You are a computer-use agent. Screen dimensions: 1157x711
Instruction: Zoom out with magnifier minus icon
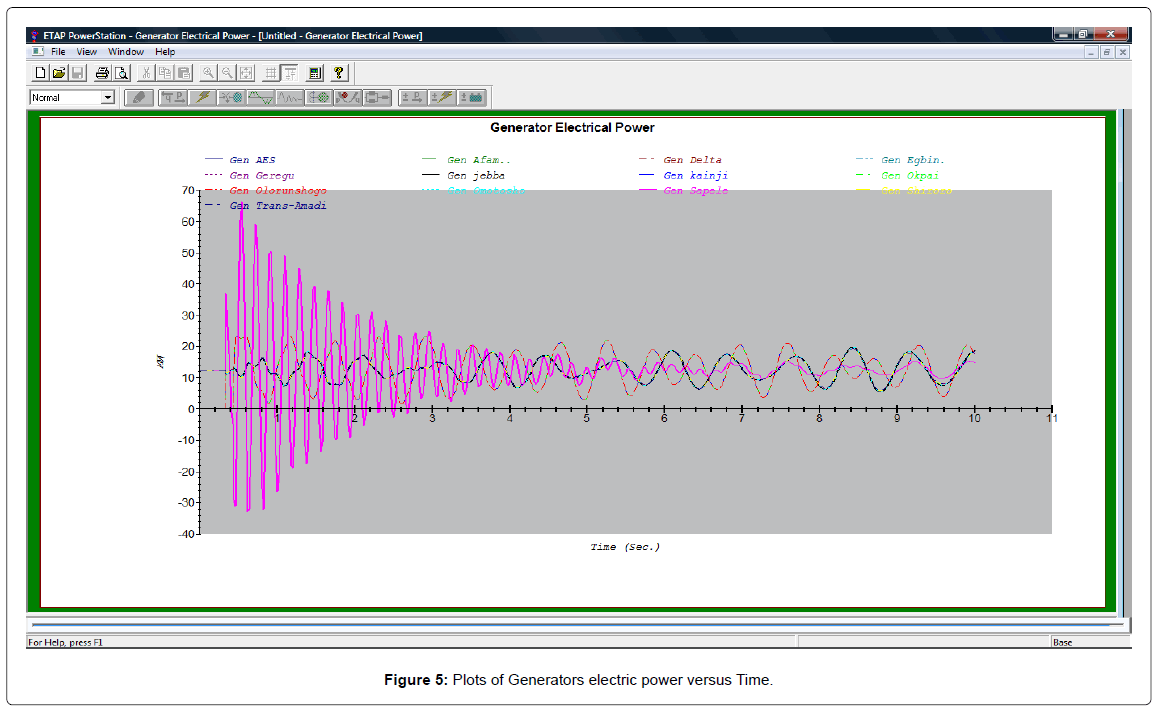(x=227, y=72)
